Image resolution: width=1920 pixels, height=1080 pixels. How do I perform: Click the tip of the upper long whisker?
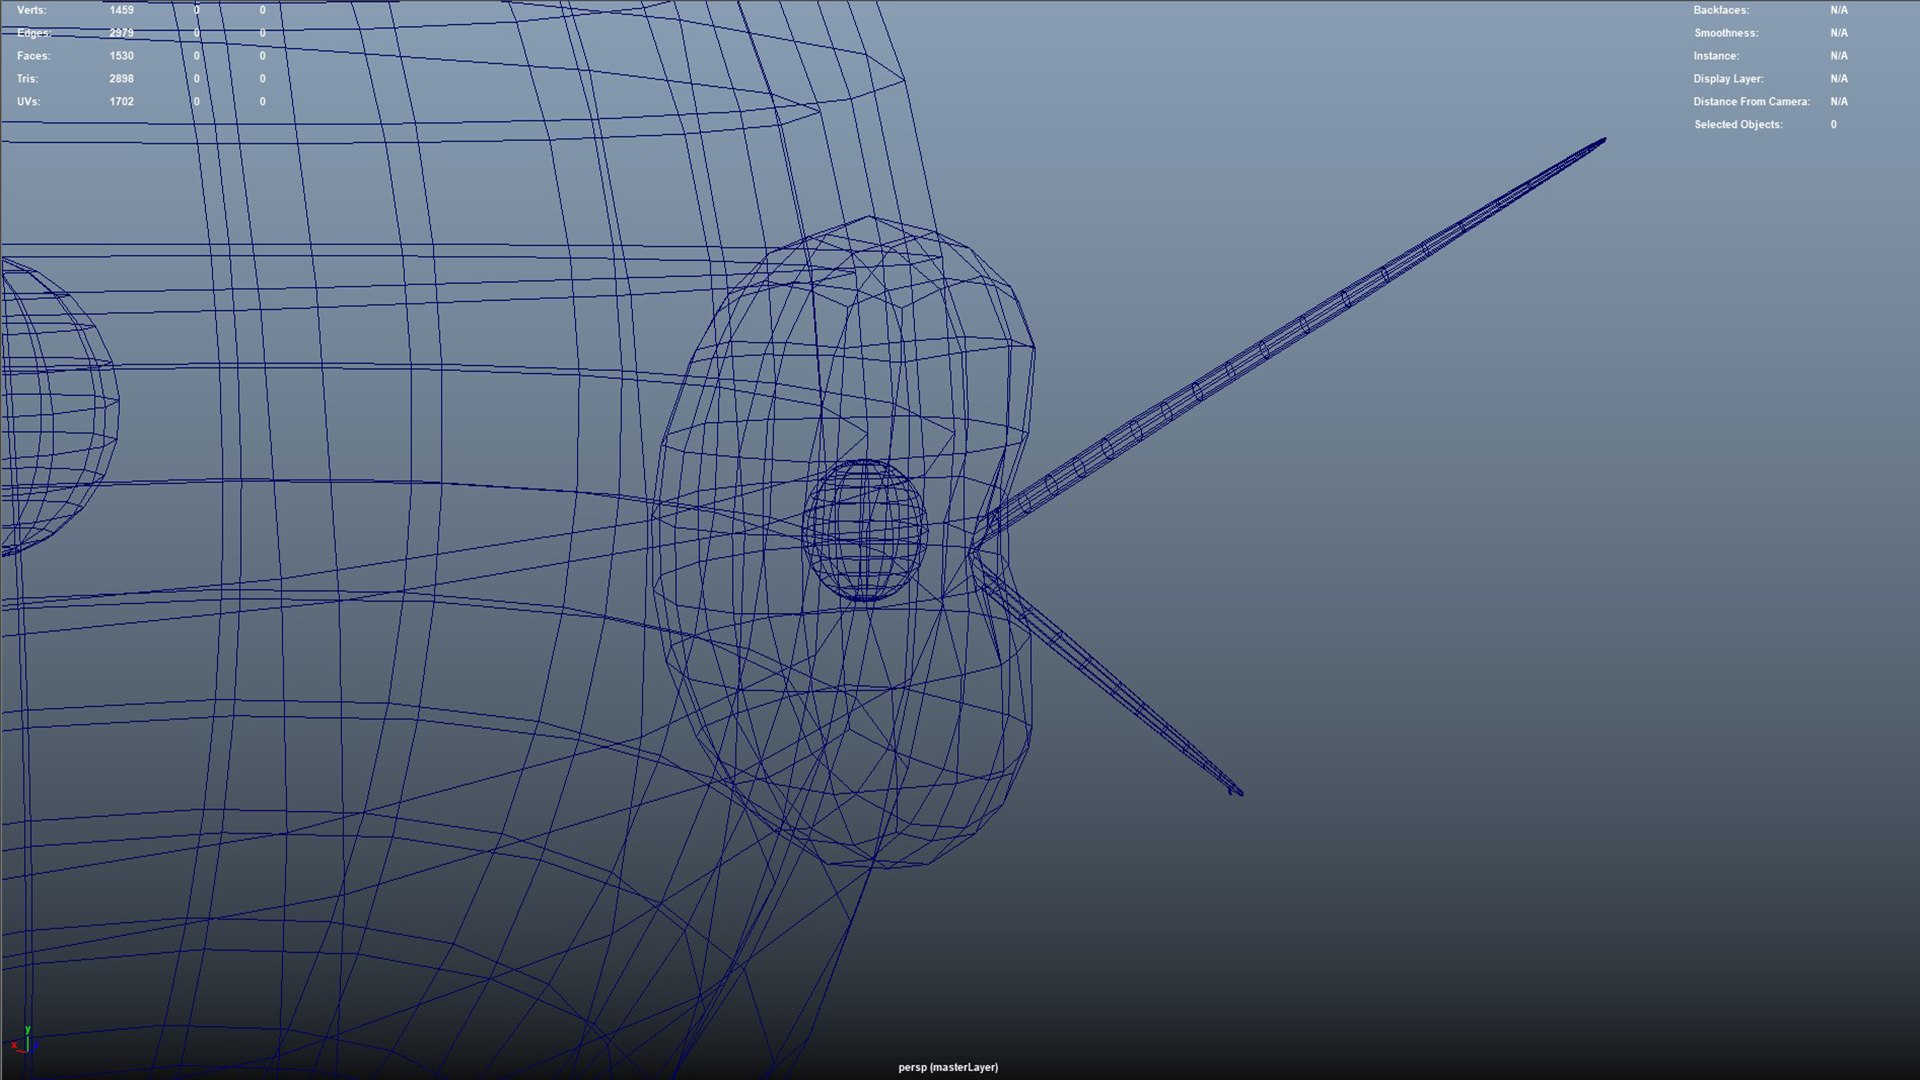(x=1603, y=141)
